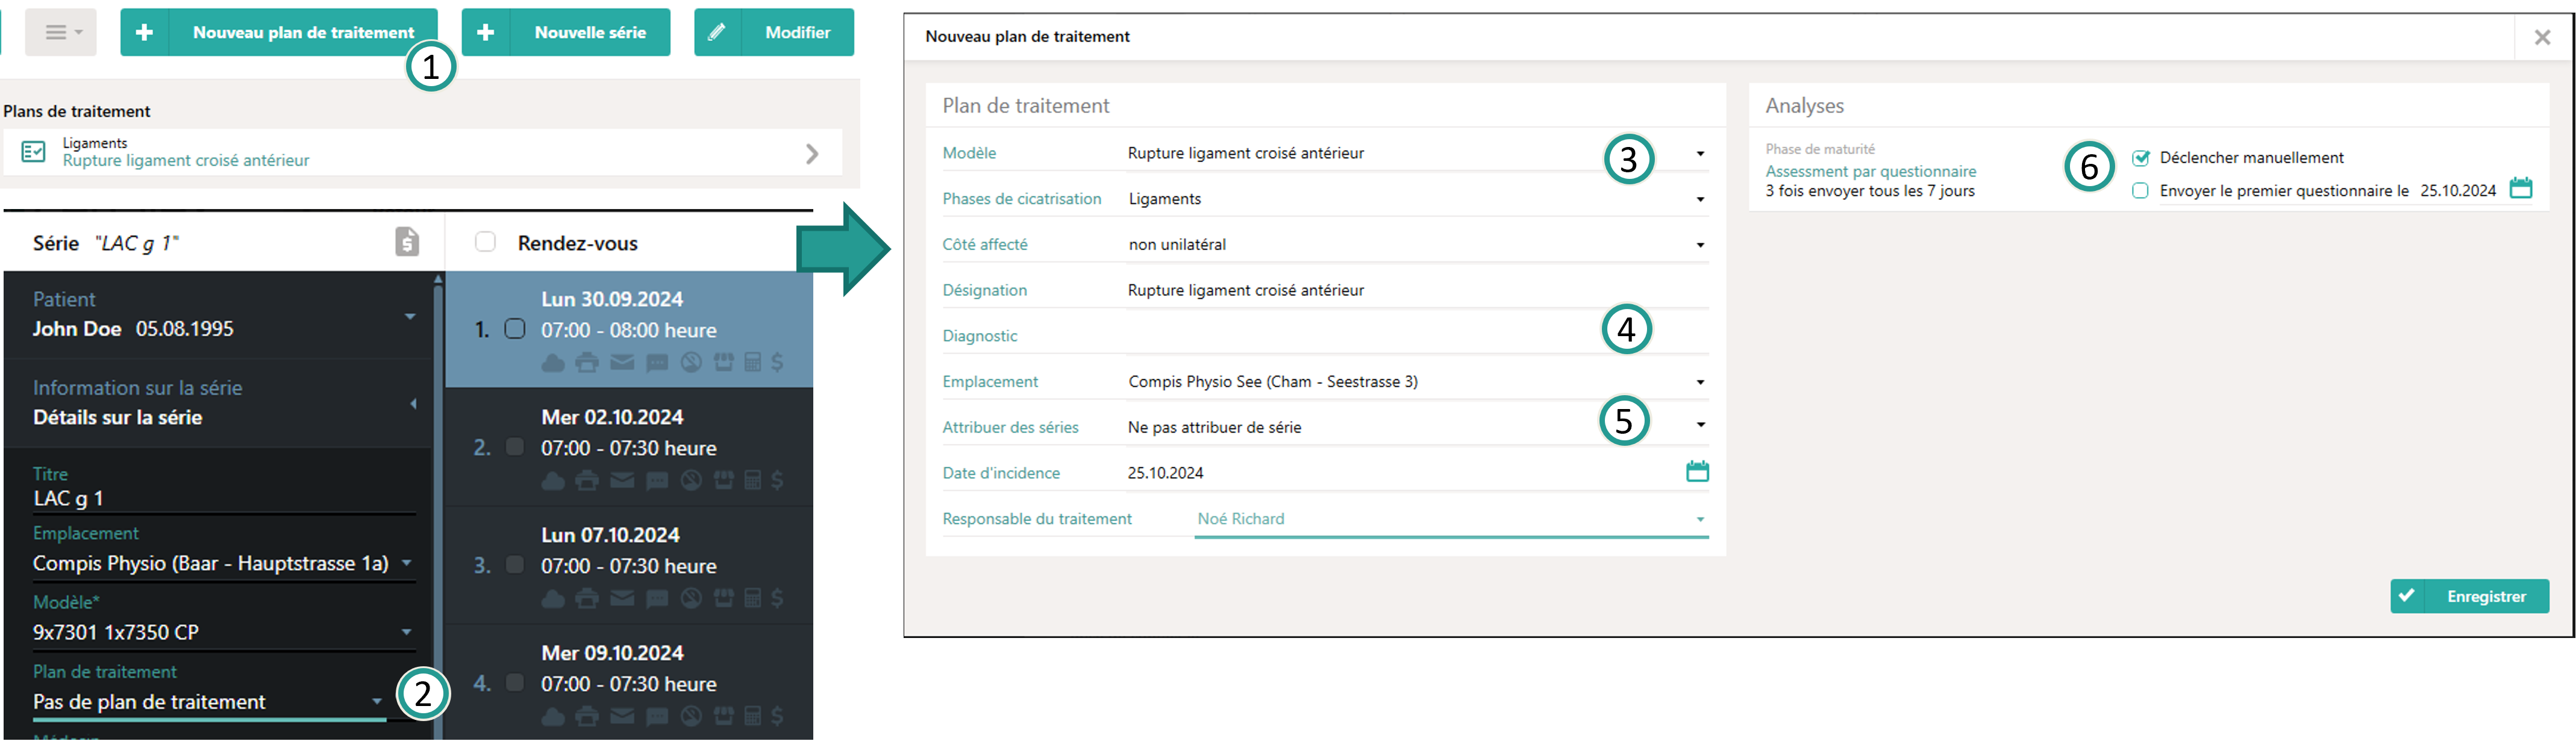Screen dimensions: 2576x753
Task: Check the Rendez-vous select-all checkbox
Action: pyautogui.click(x=485, y=243)
